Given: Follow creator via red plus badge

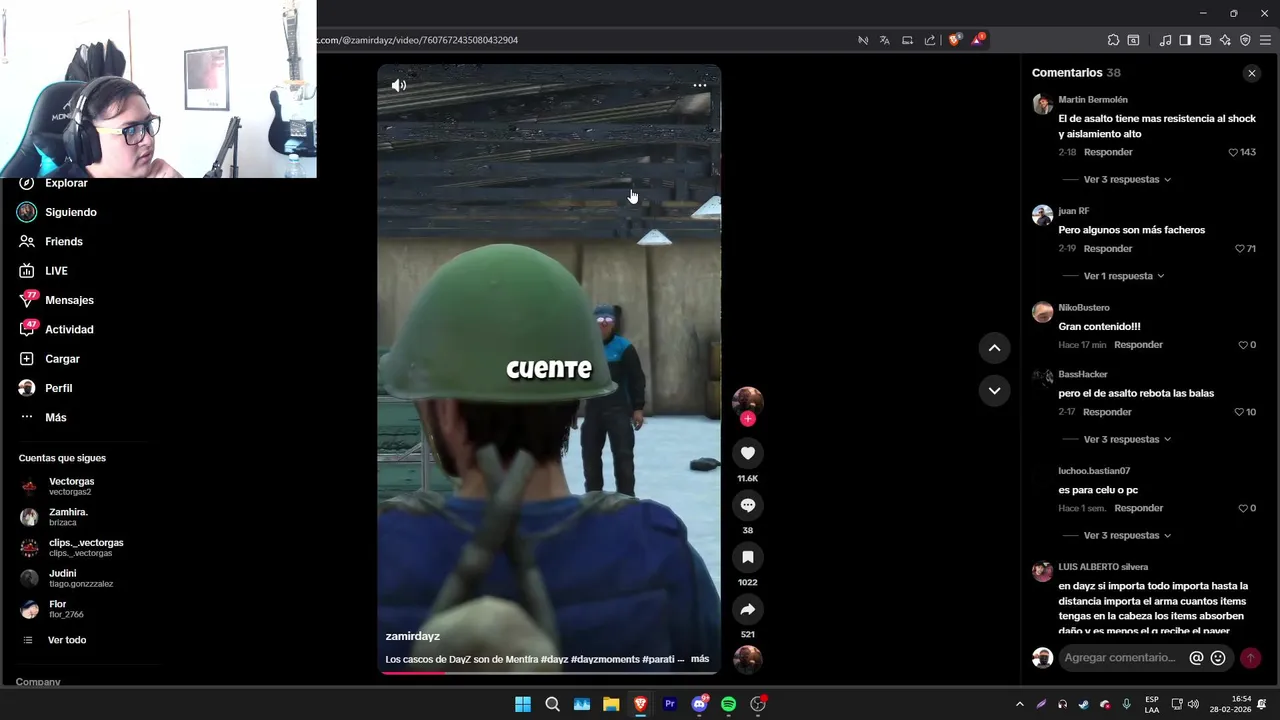Looking at the screenshot, I should (748, 419).
